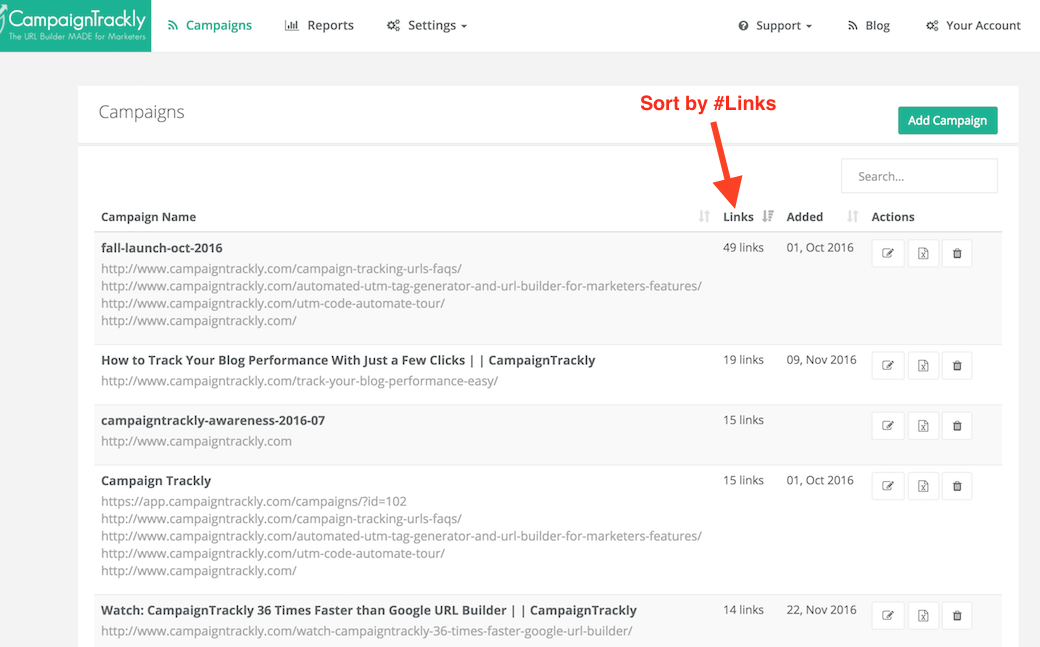The width and height of the screenshot is (1040, 647).
Task: Edit the blog performance tracking campaign
Action: pyautogui.click(x=888, y=365)
